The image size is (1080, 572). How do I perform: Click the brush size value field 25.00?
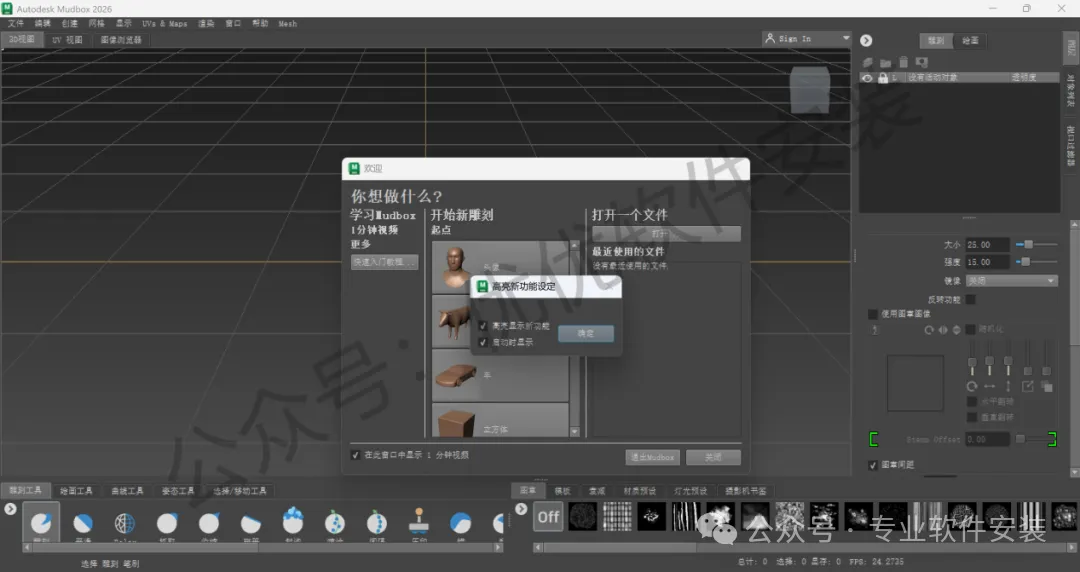(x=988, y=245)
